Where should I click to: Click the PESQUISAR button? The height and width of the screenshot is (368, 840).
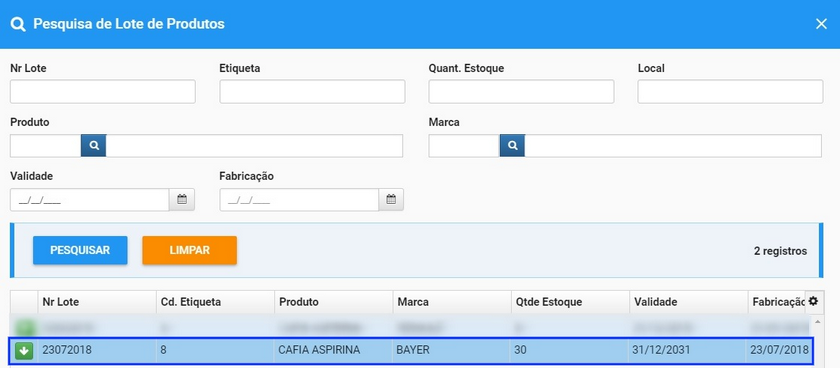pos(80,250)
